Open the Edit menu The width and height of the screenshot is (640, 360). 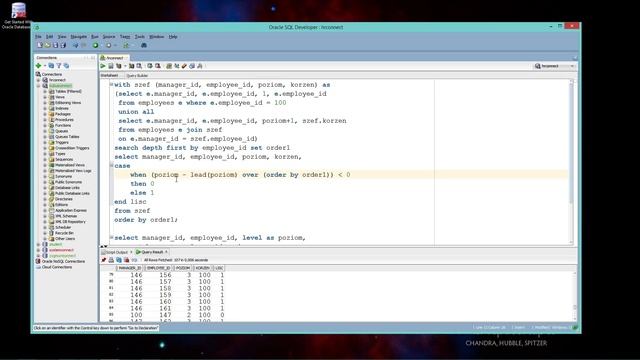click(x=49, y=37)
